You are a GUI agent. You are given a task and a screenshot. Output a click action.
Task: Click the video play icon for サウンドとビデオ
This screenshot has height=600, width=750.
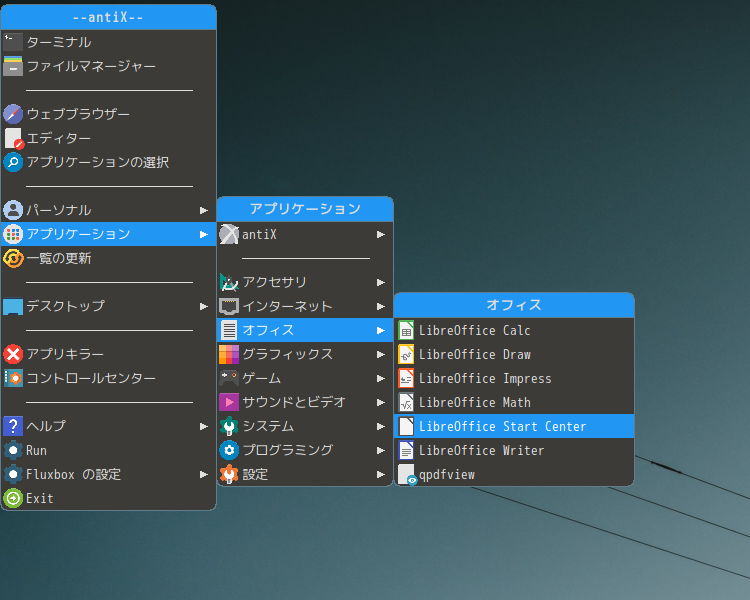[x=229, y=402]
